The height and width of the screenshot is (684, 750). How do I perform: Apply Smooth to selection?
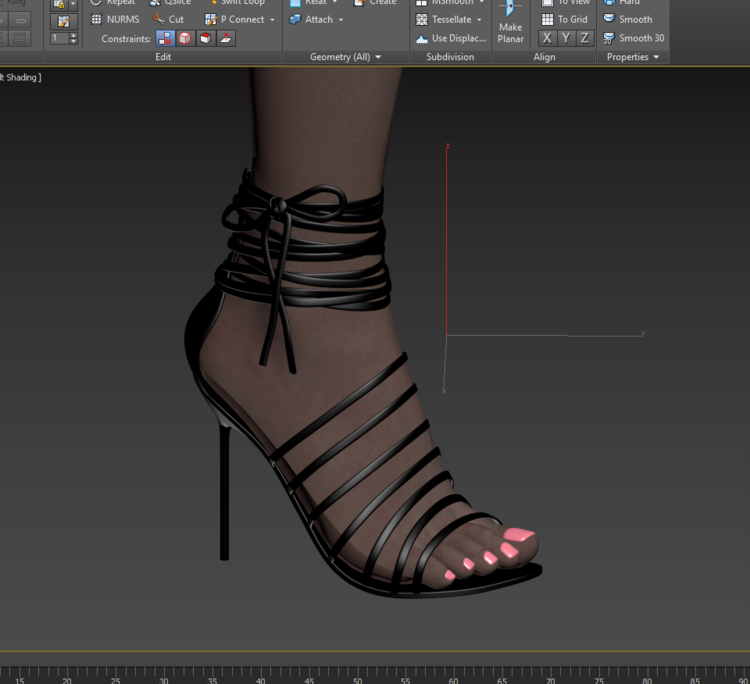click(x=628, y=19)
